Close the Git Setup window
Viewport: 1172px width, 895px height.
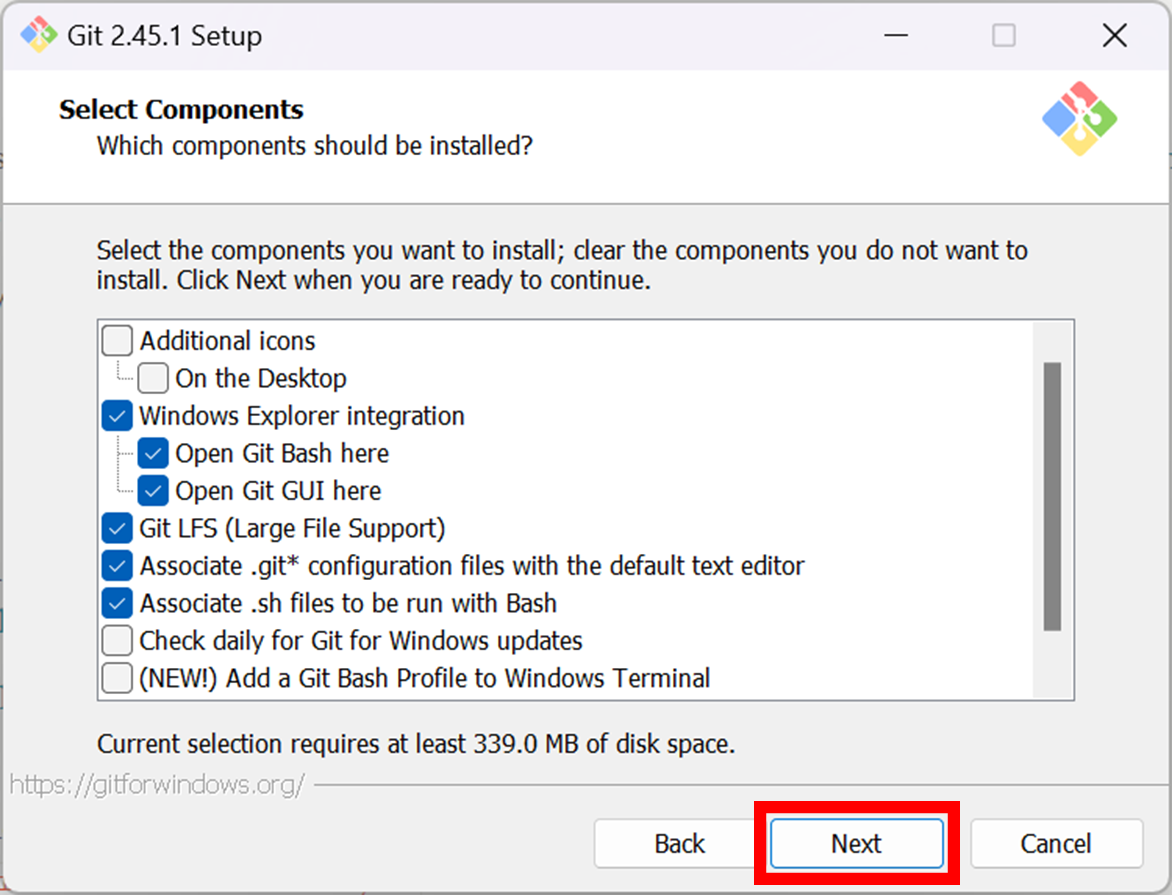point(1114,35)
